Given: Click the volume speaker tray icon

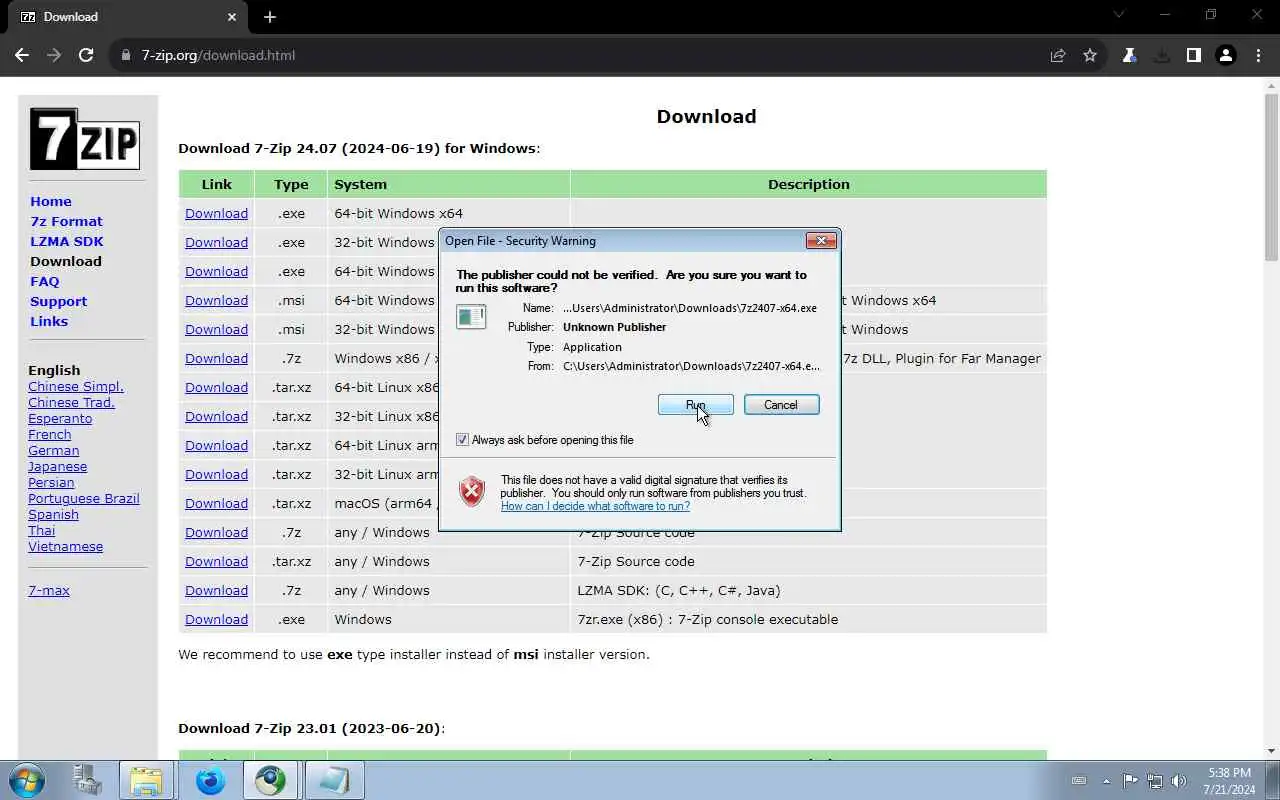Looking at the screenshot, I should 1179,781.
